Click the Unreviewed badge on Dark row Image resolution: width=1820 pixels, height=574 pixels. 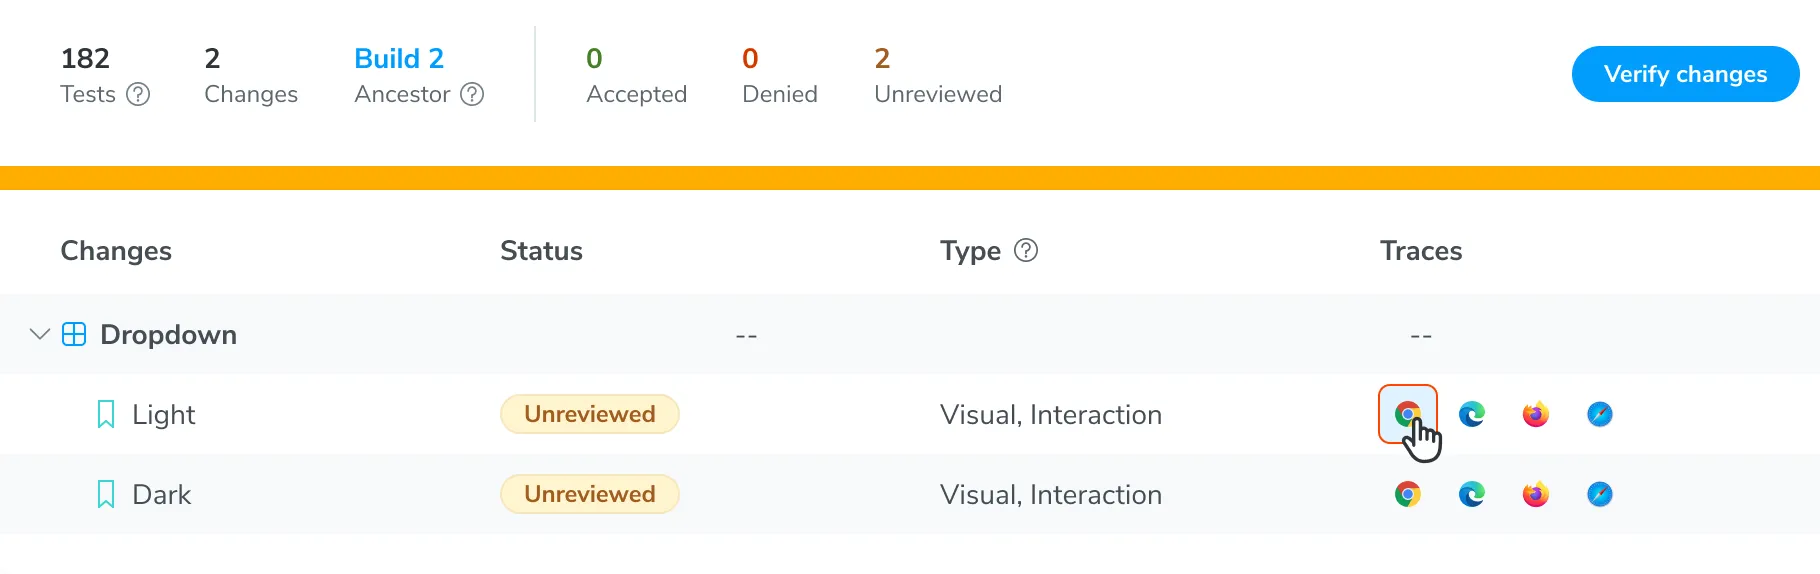(589, 494)
